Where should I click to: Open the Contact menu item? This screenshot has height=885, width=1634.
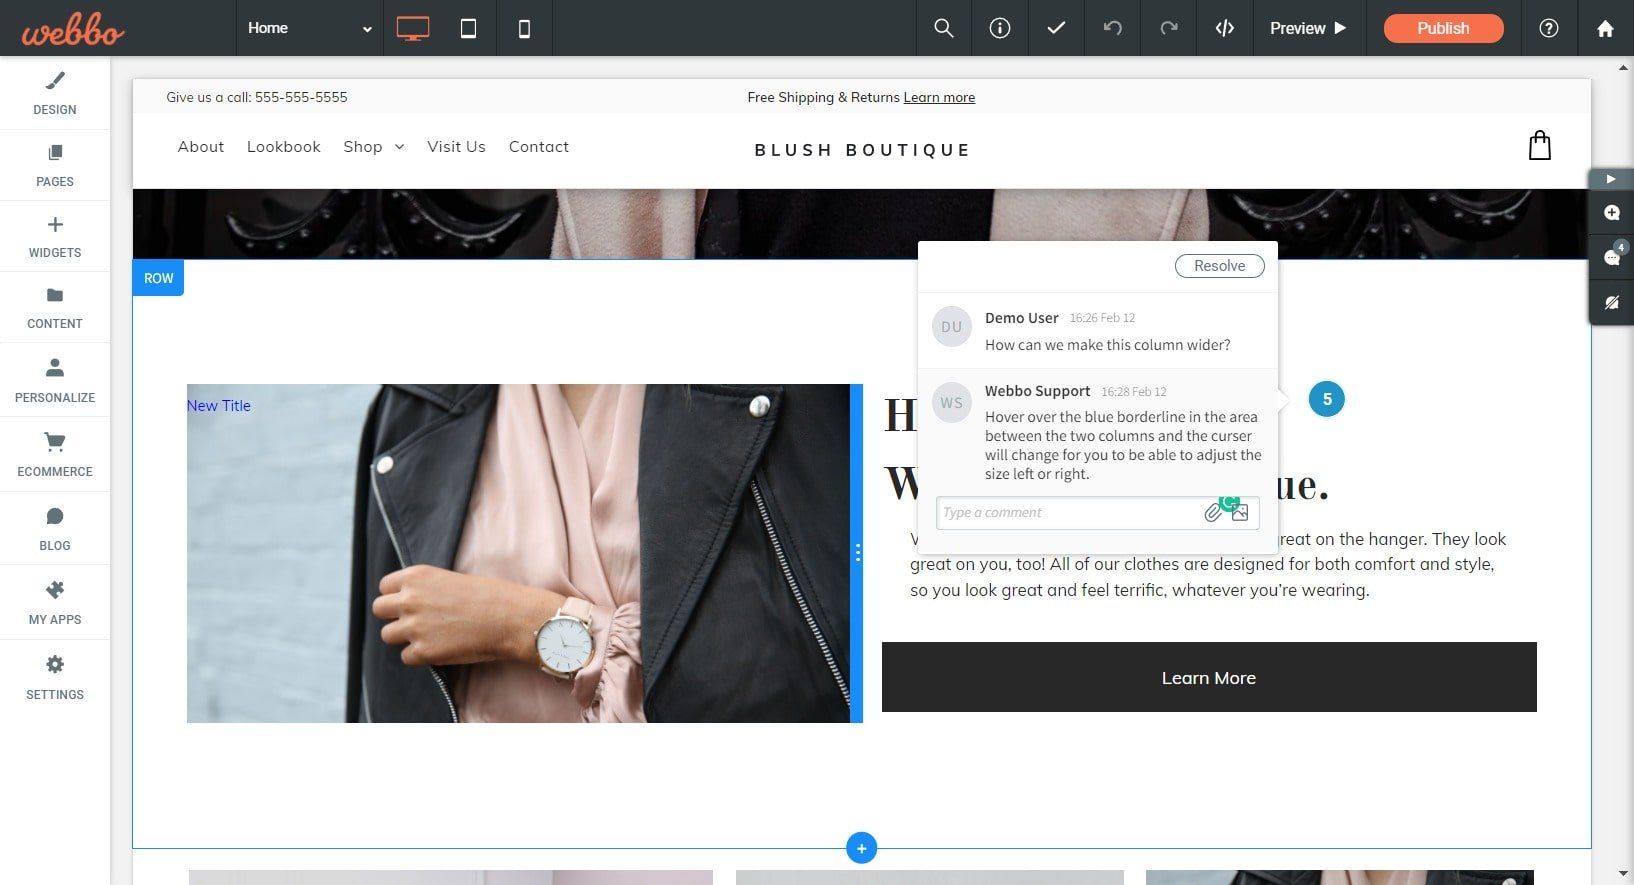point(539,147)
